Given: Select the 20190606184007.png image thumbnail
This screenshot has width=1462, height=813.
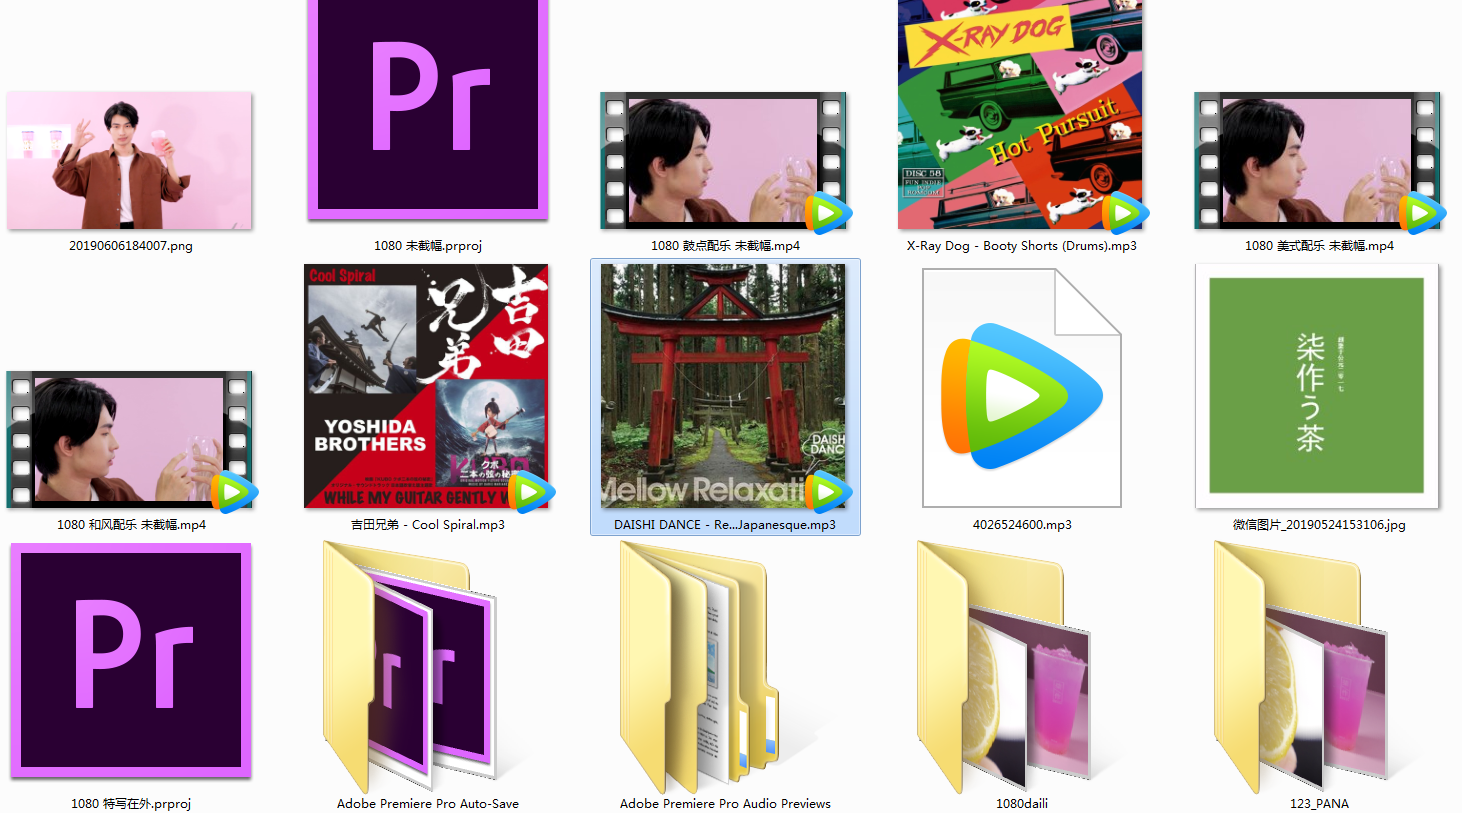Looking at the screenshot, I should [130, 160].
